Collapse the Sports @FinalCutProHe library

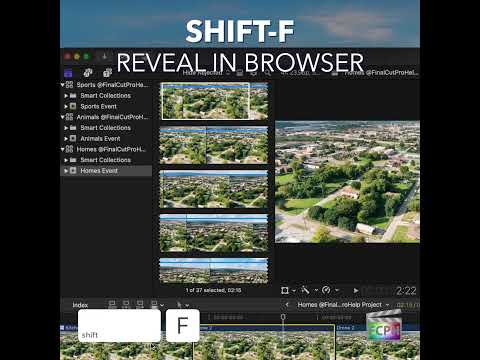coord(62,85)
